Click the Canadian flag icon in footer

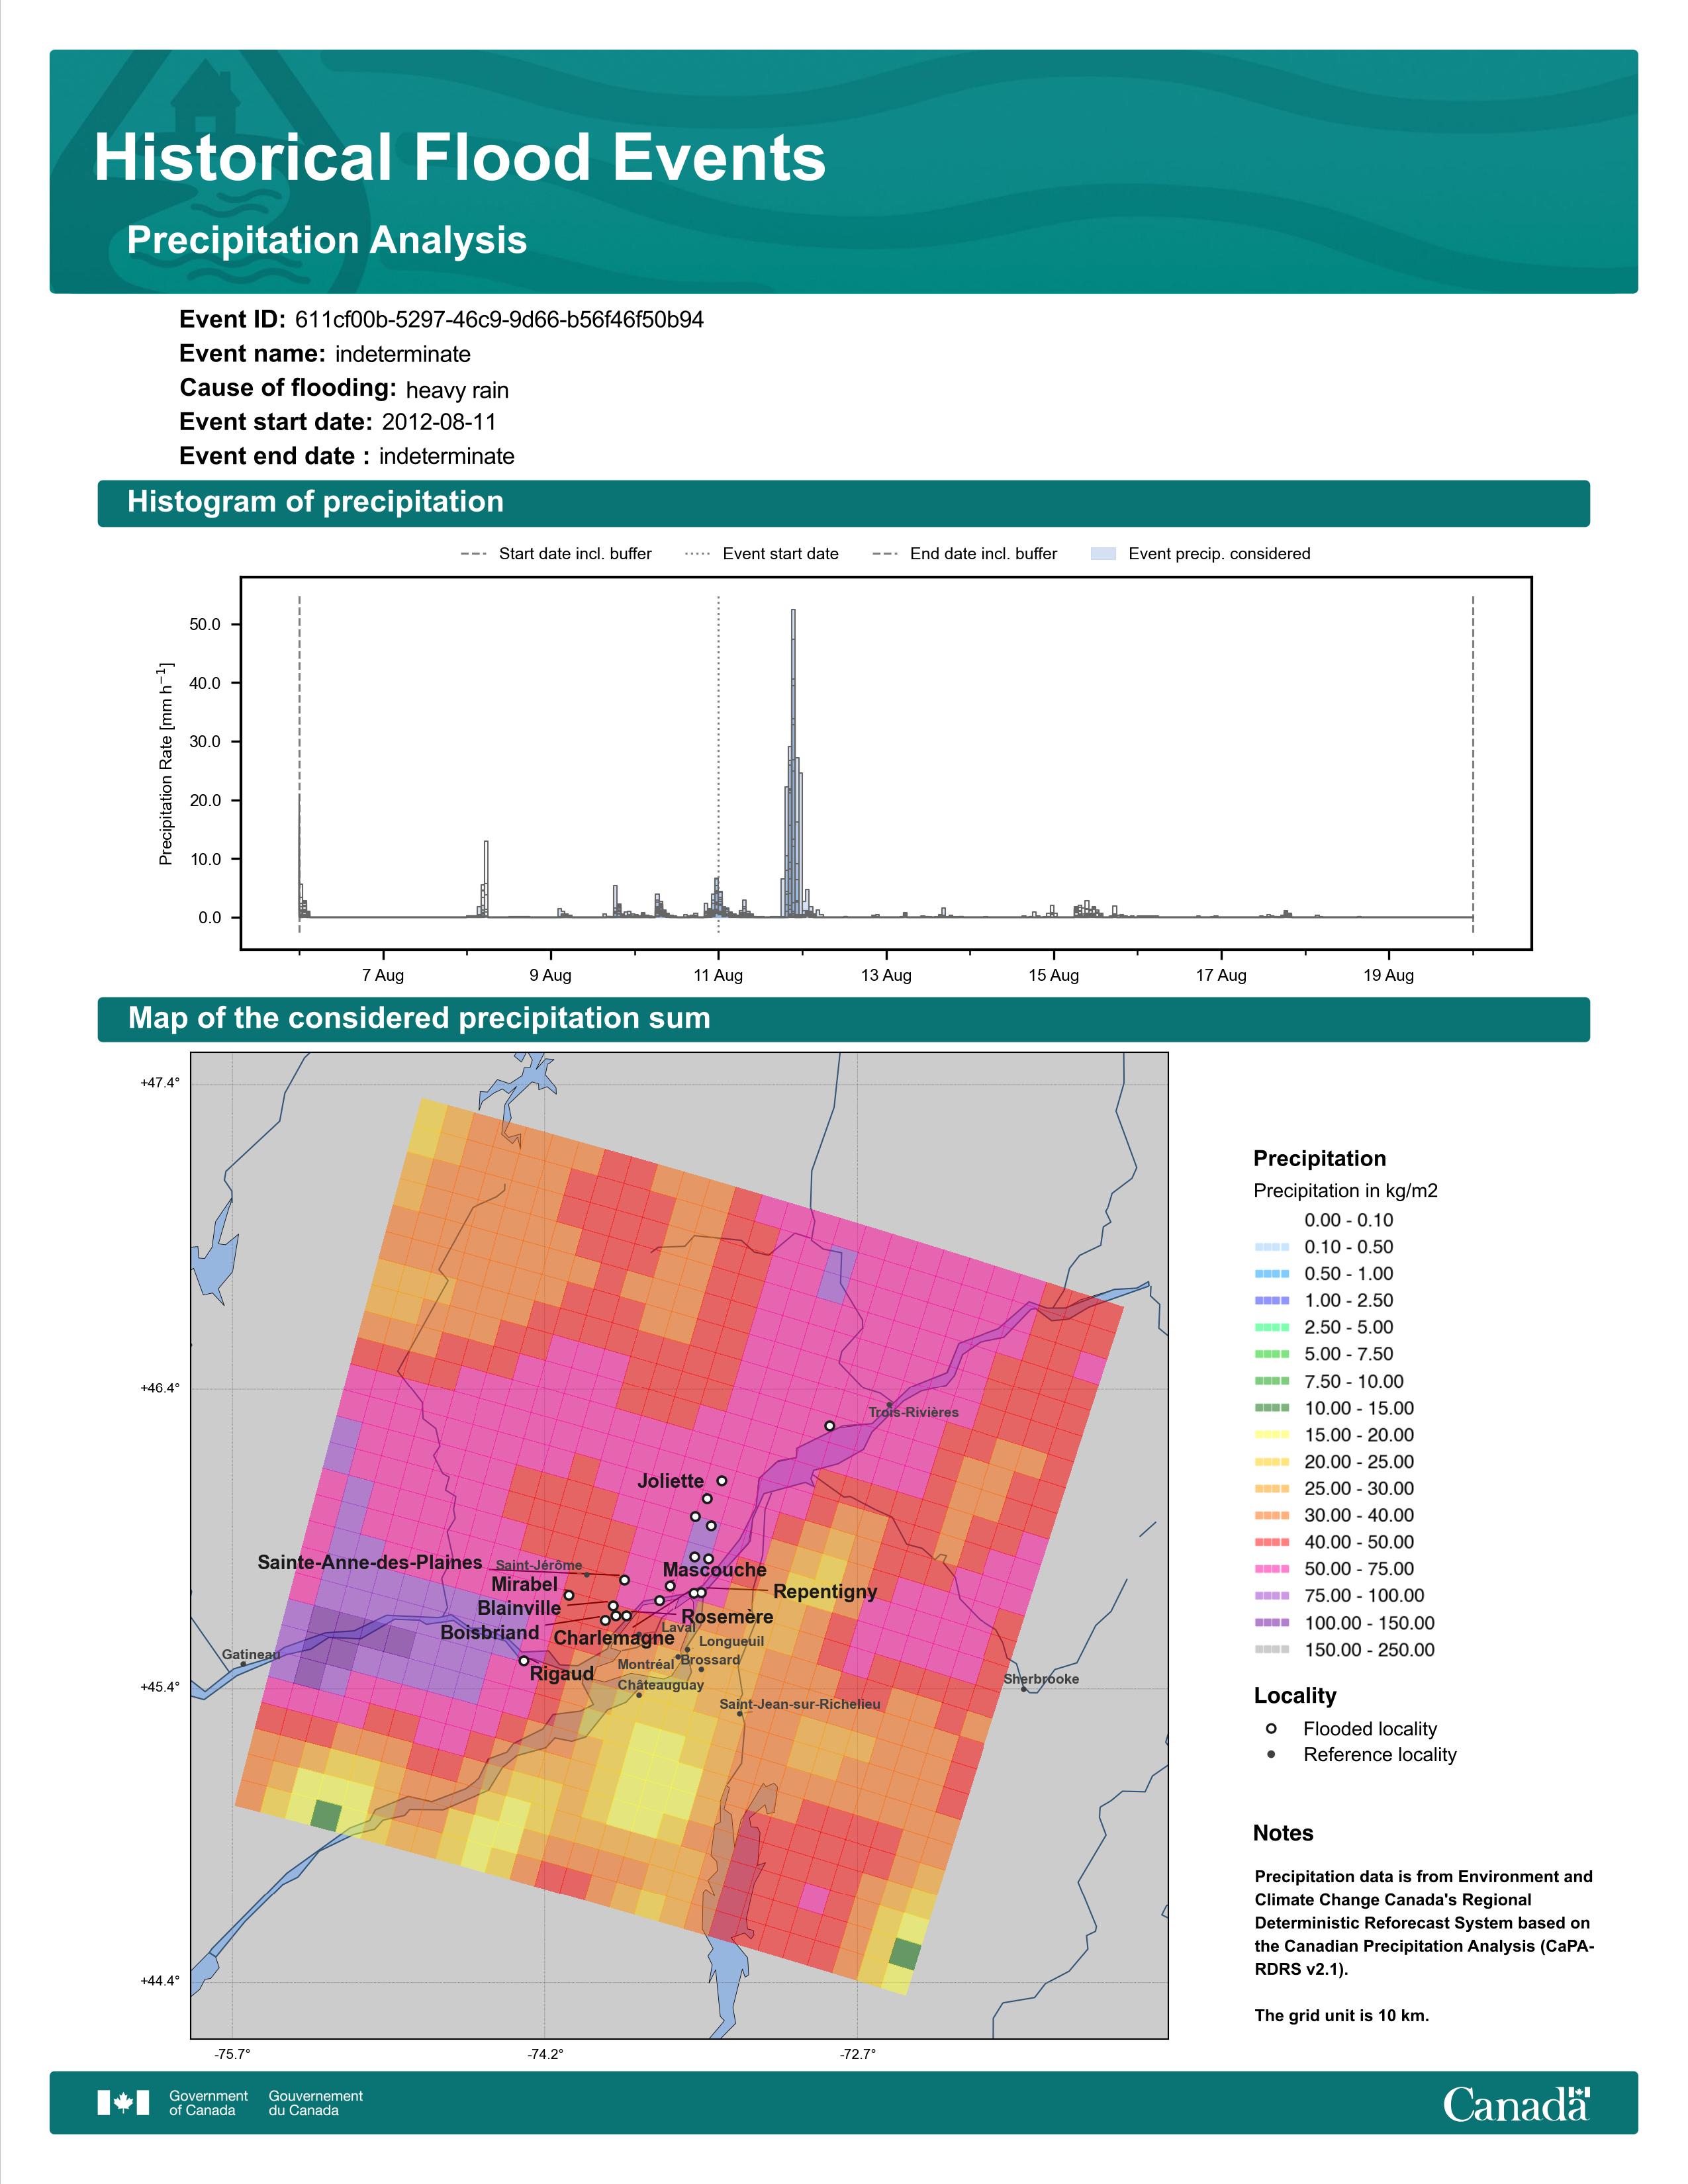tap(123, 2103)
